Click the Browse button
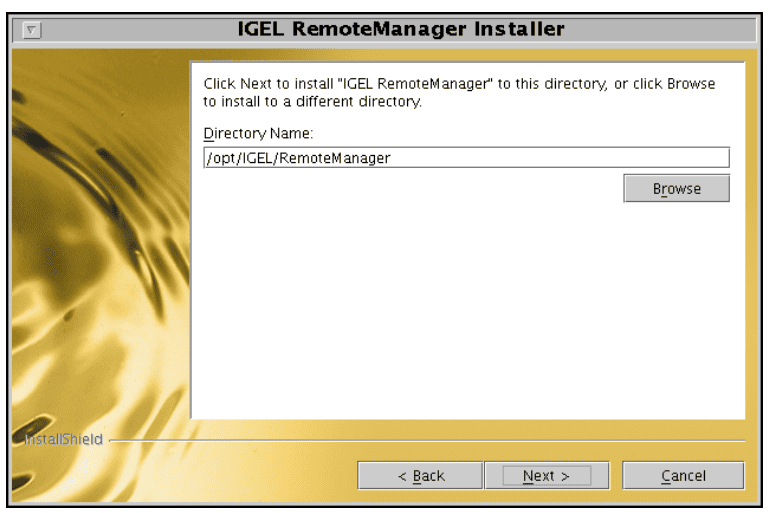This screenshot has height=513, width=769. pos(676,188)
